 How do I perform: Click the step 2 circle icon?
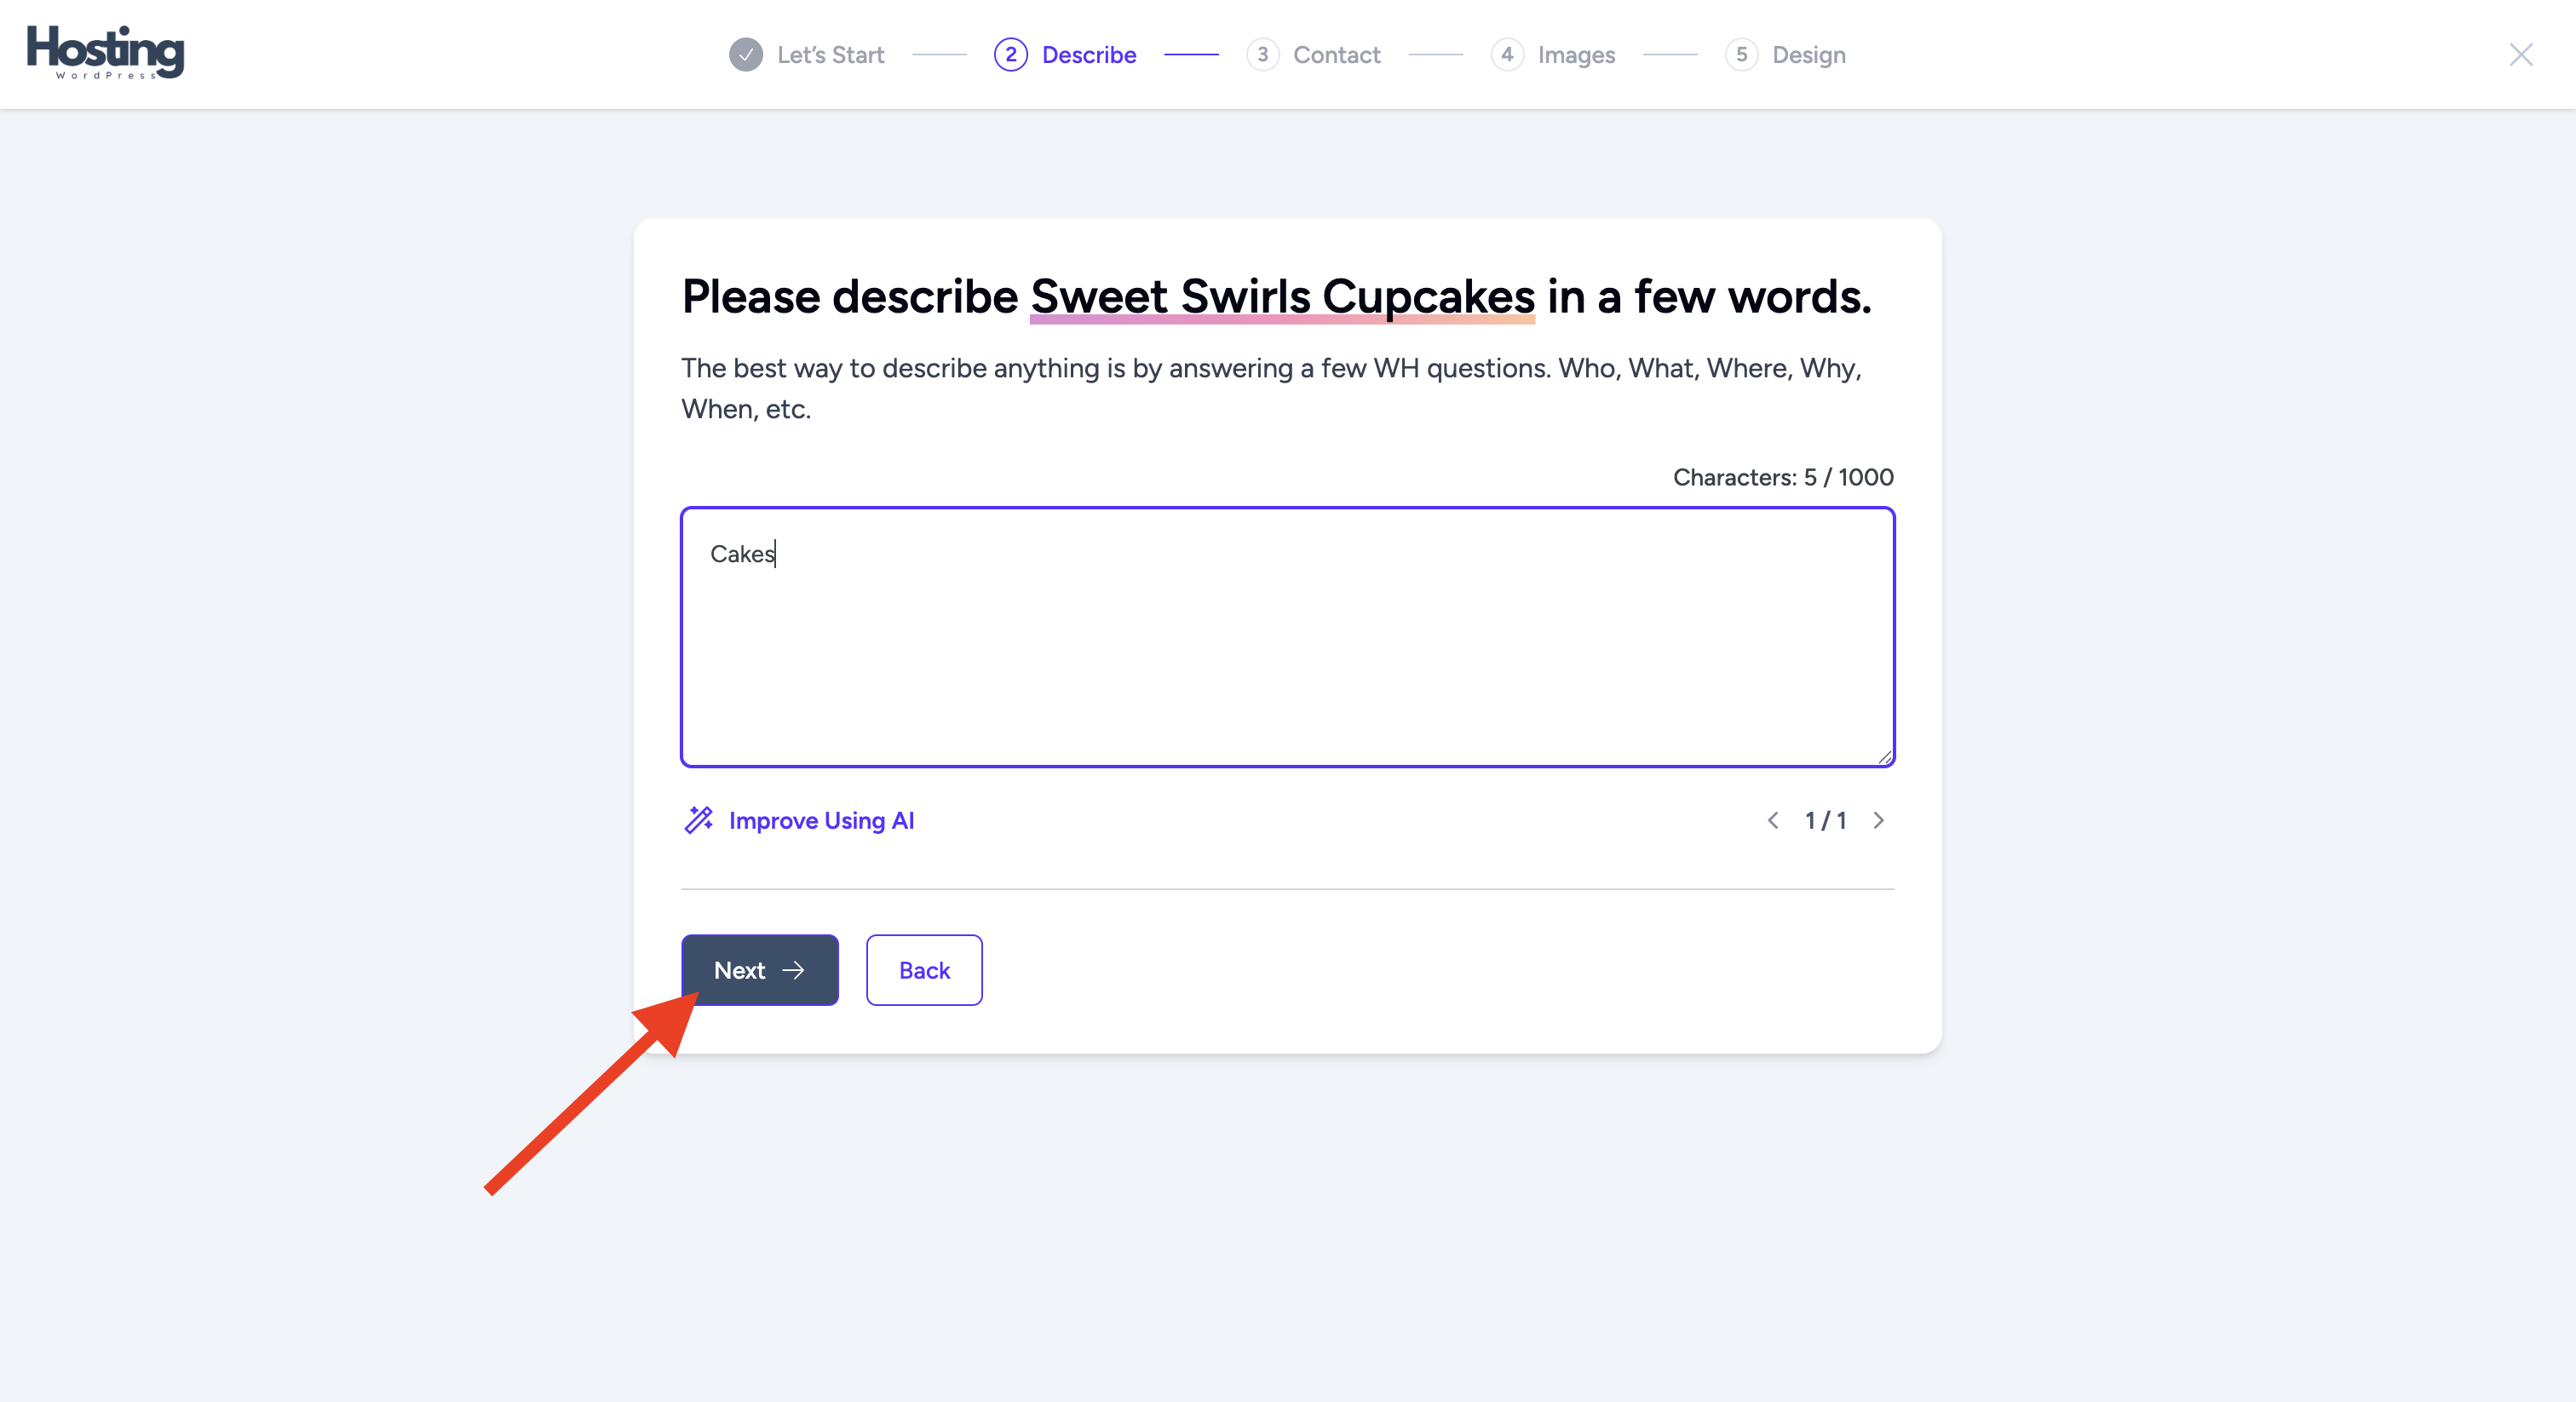[1010, 55]
